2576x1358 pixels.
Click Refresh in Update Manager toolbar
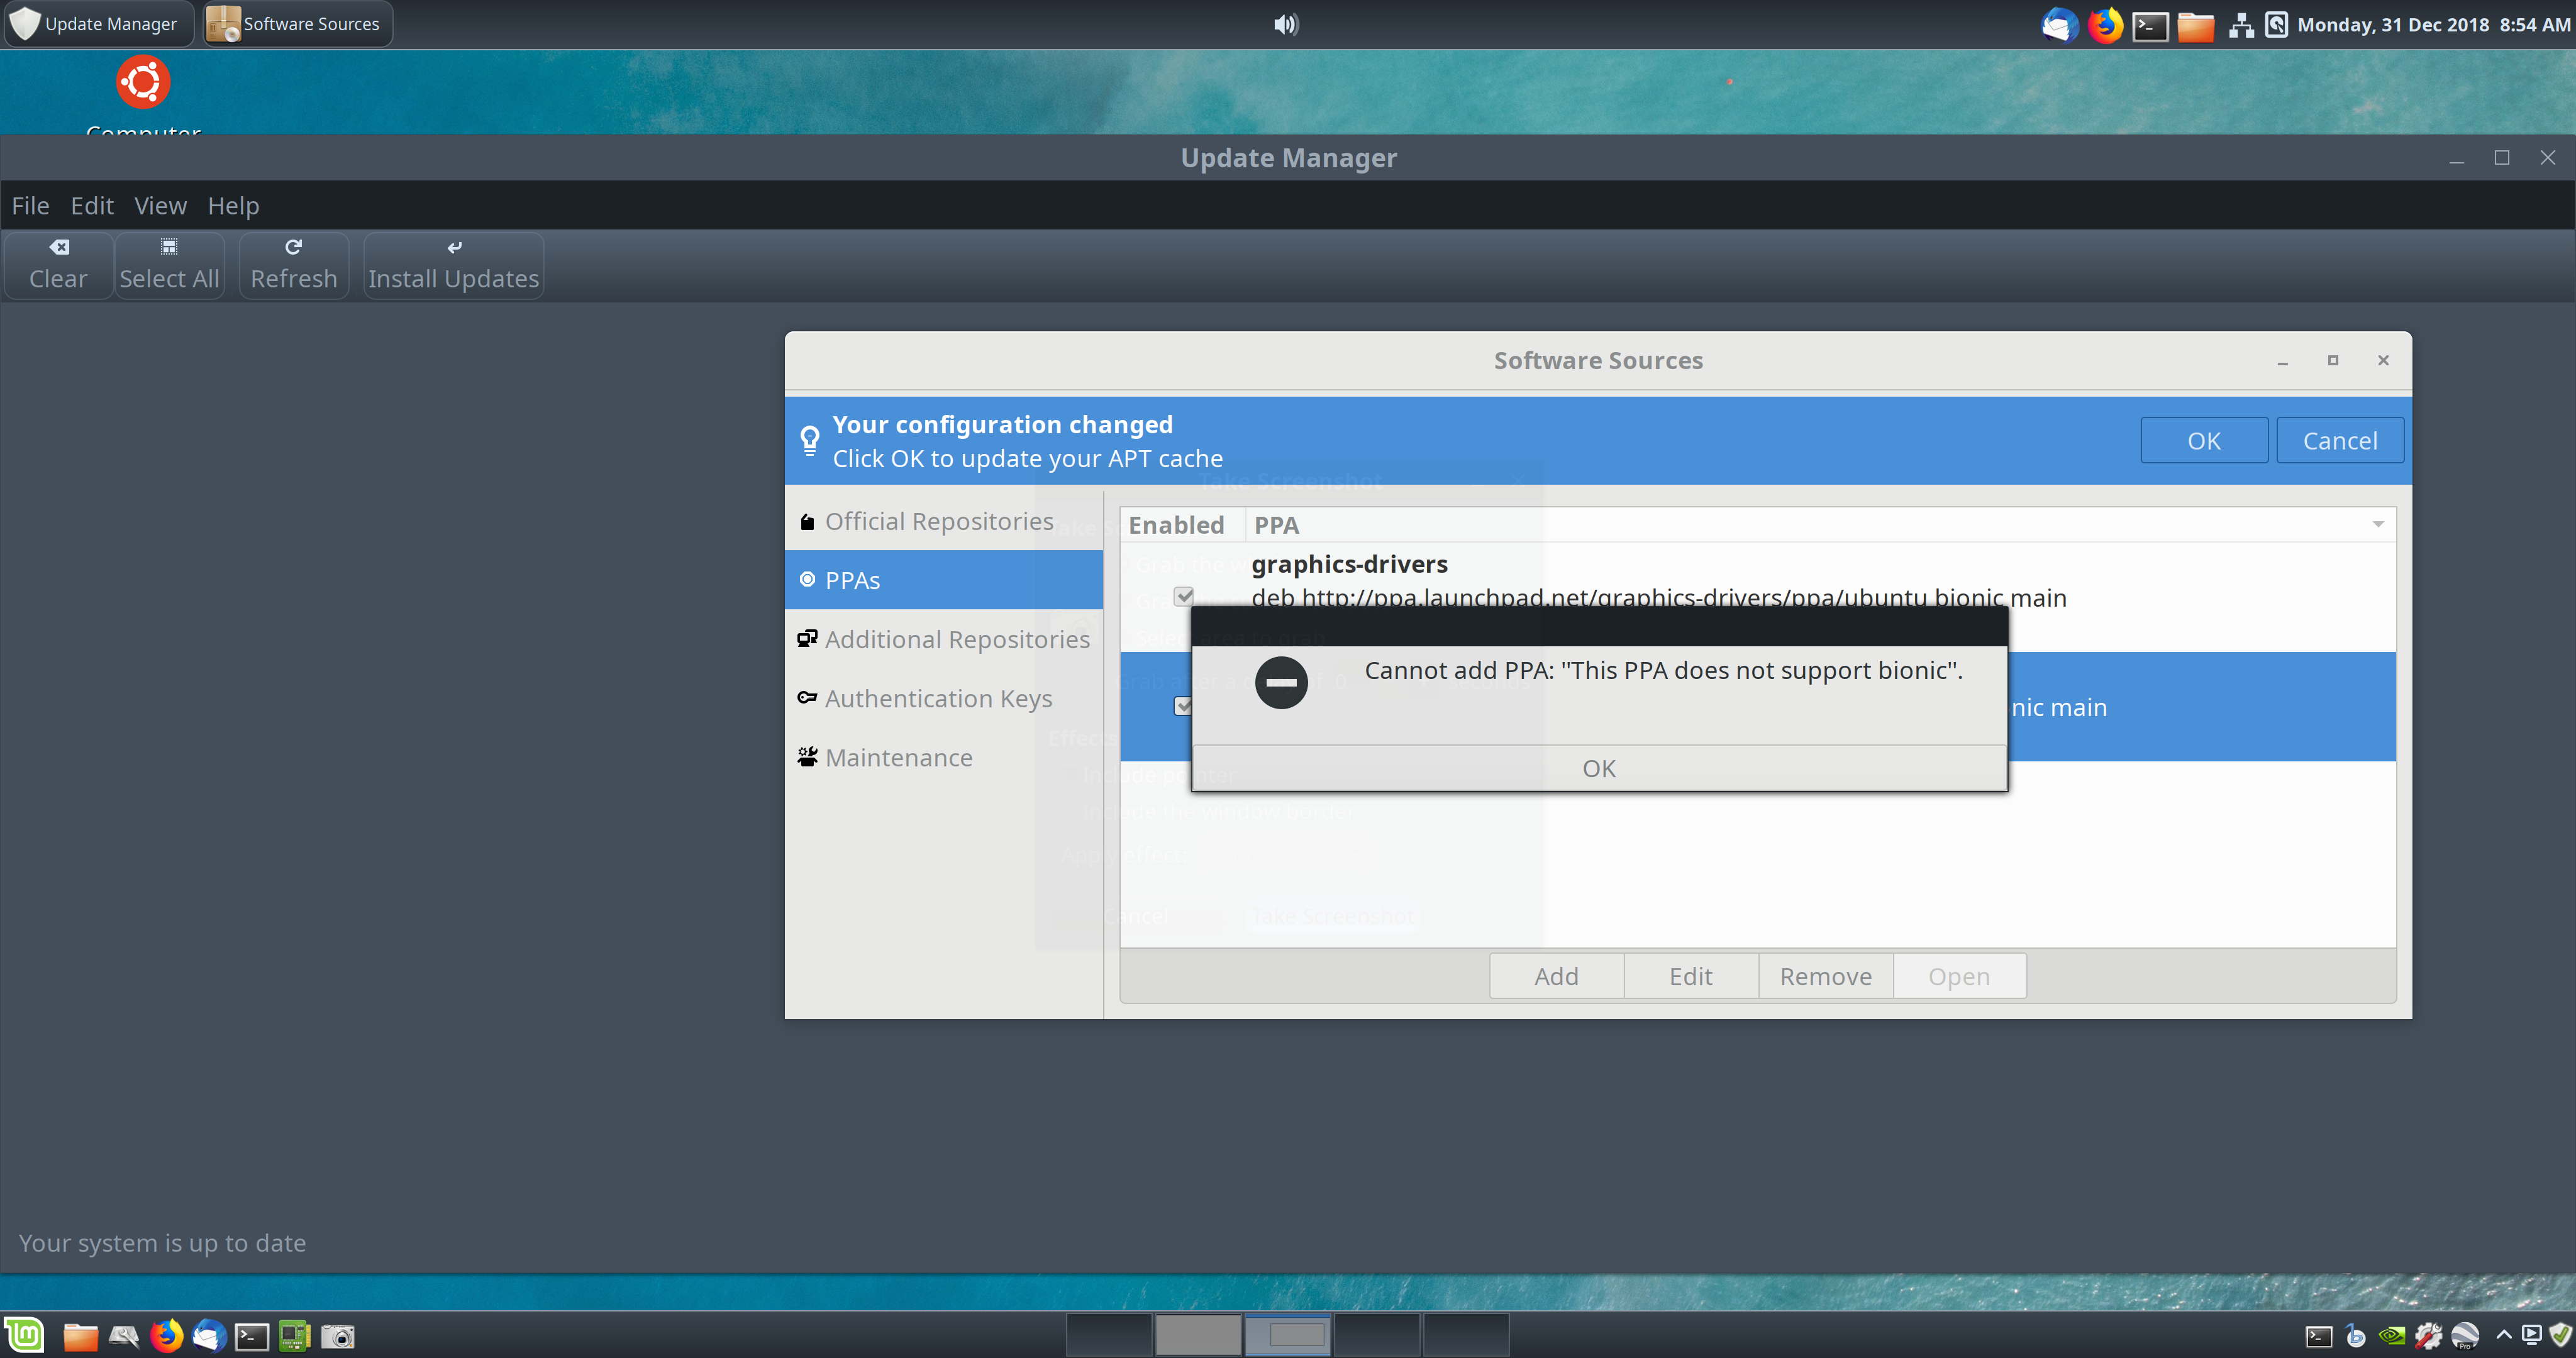(x=293, y=265)
